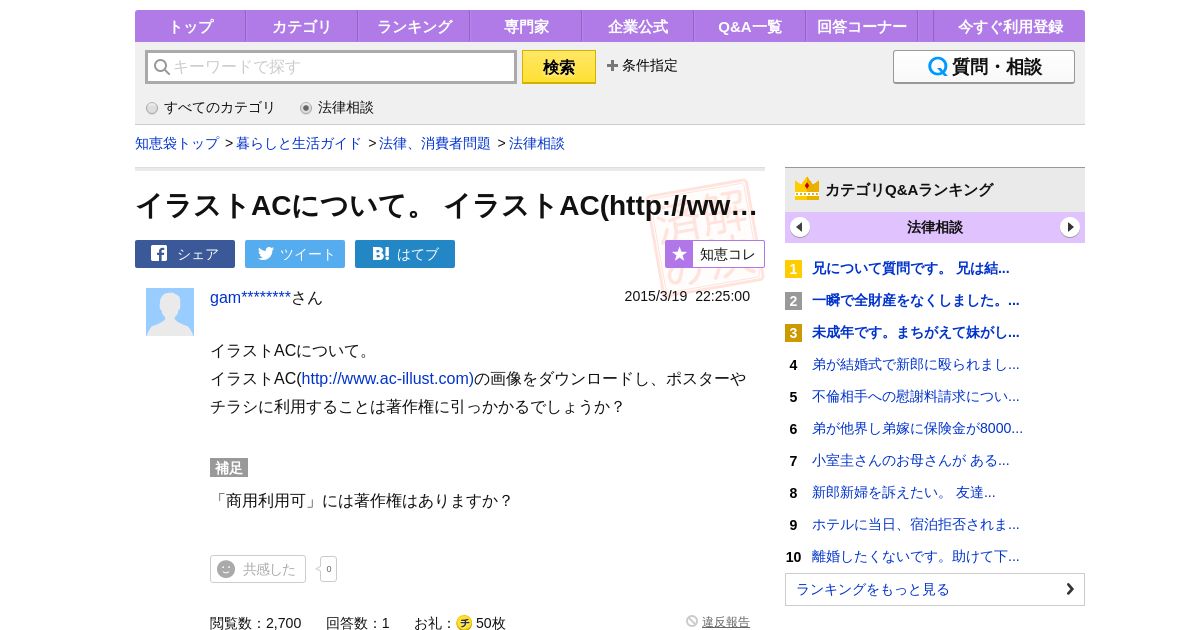Image resolution: width=1200 pixels, height=630 pixels.
Task: Open the Q&A一覧 menu tab
Action: pyautogui.click(x=750, y=27)
